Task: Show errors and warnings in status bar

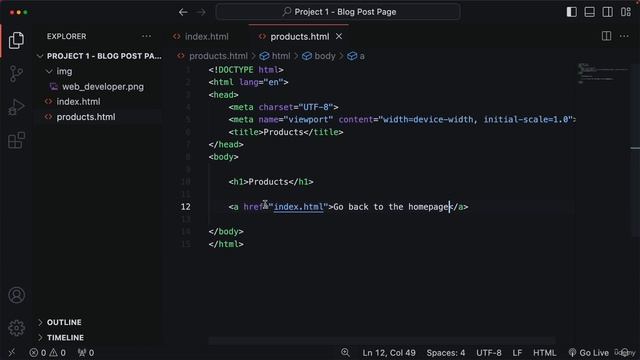Action: [x=47, y=353]
